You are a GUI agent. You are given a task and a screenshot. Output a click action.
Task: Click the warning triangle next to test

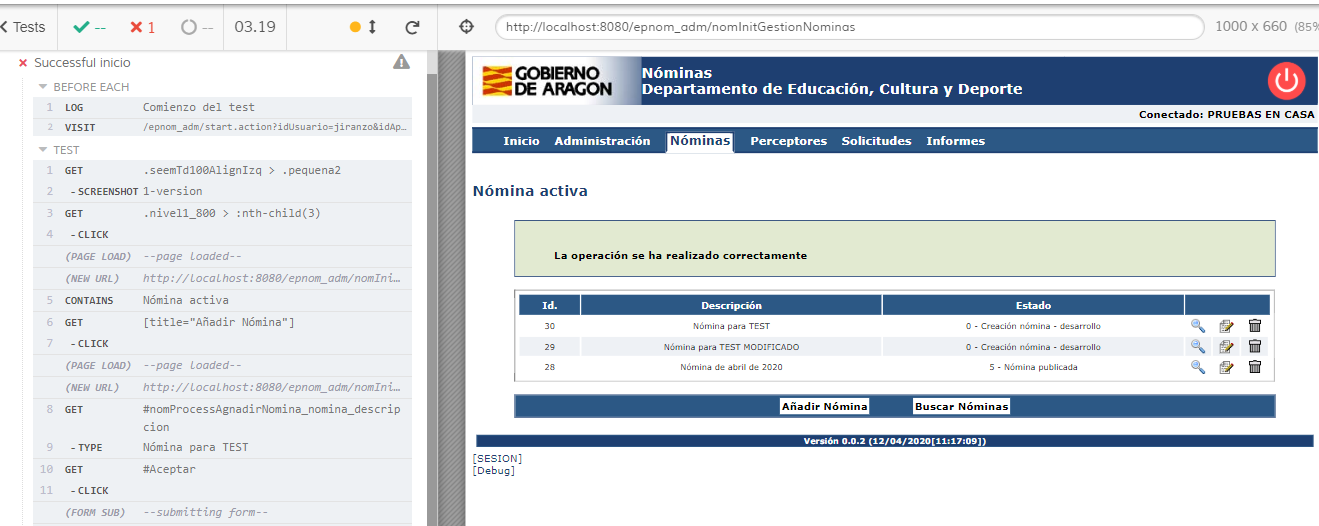pos(401,62)
